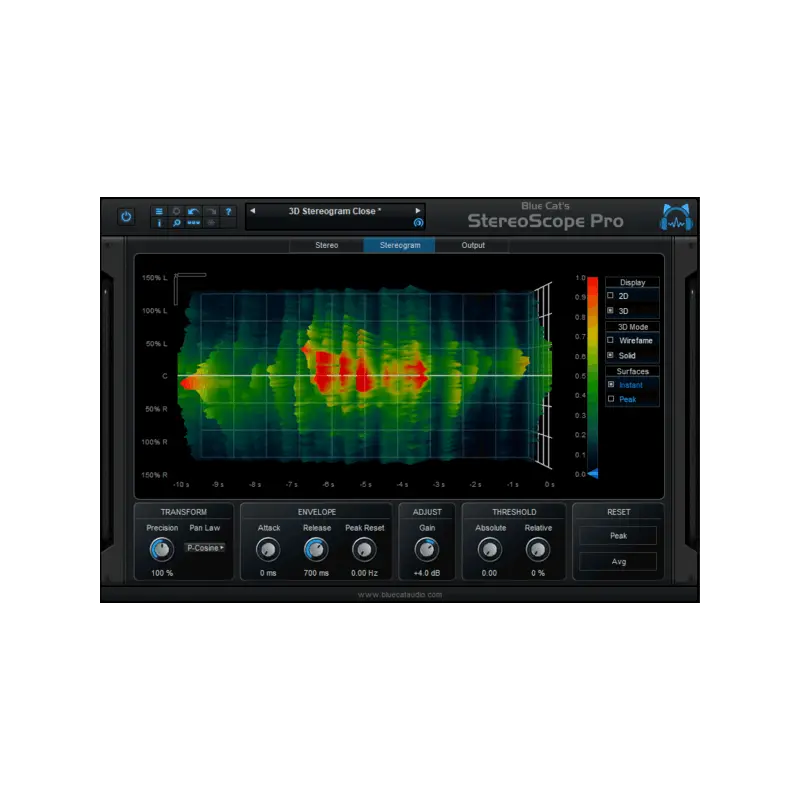This screenshot has width=800, height=800.
Task: Go to next preset with right arrow
Action: click(x=418, y=211)
